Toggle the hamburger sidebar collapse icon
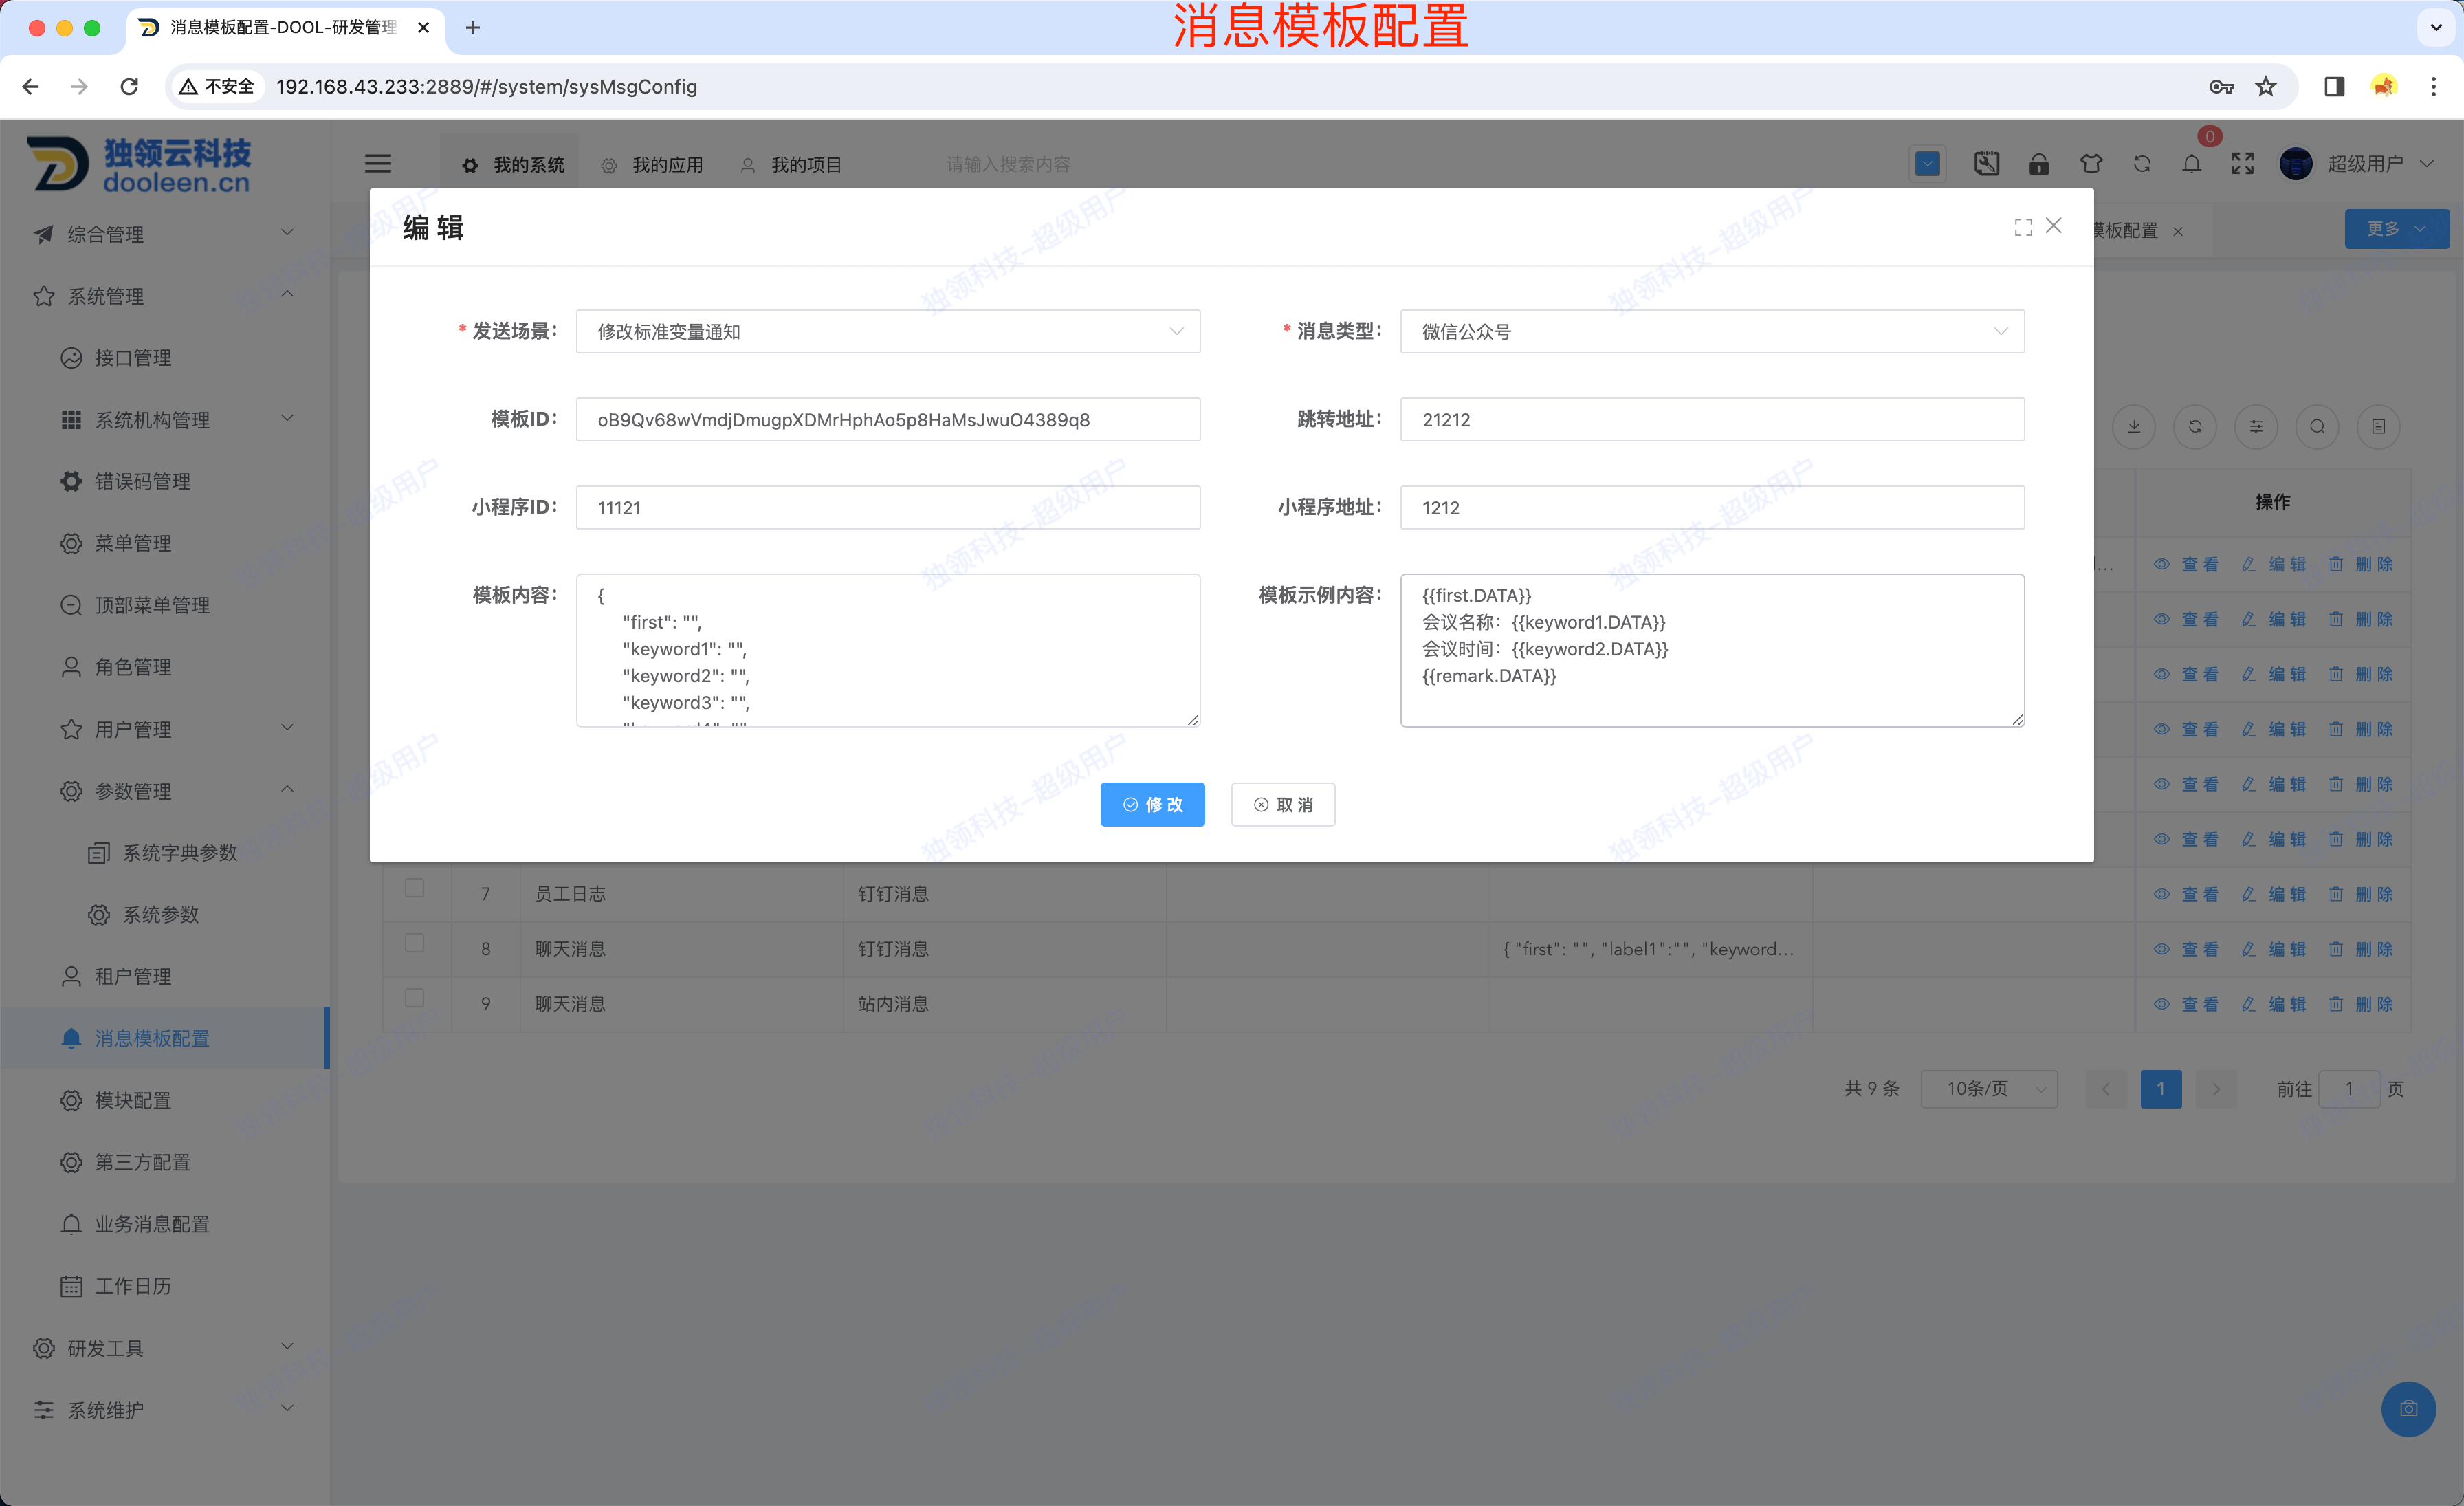This screenshot has width=2464, height=1506. pos(378,164)
